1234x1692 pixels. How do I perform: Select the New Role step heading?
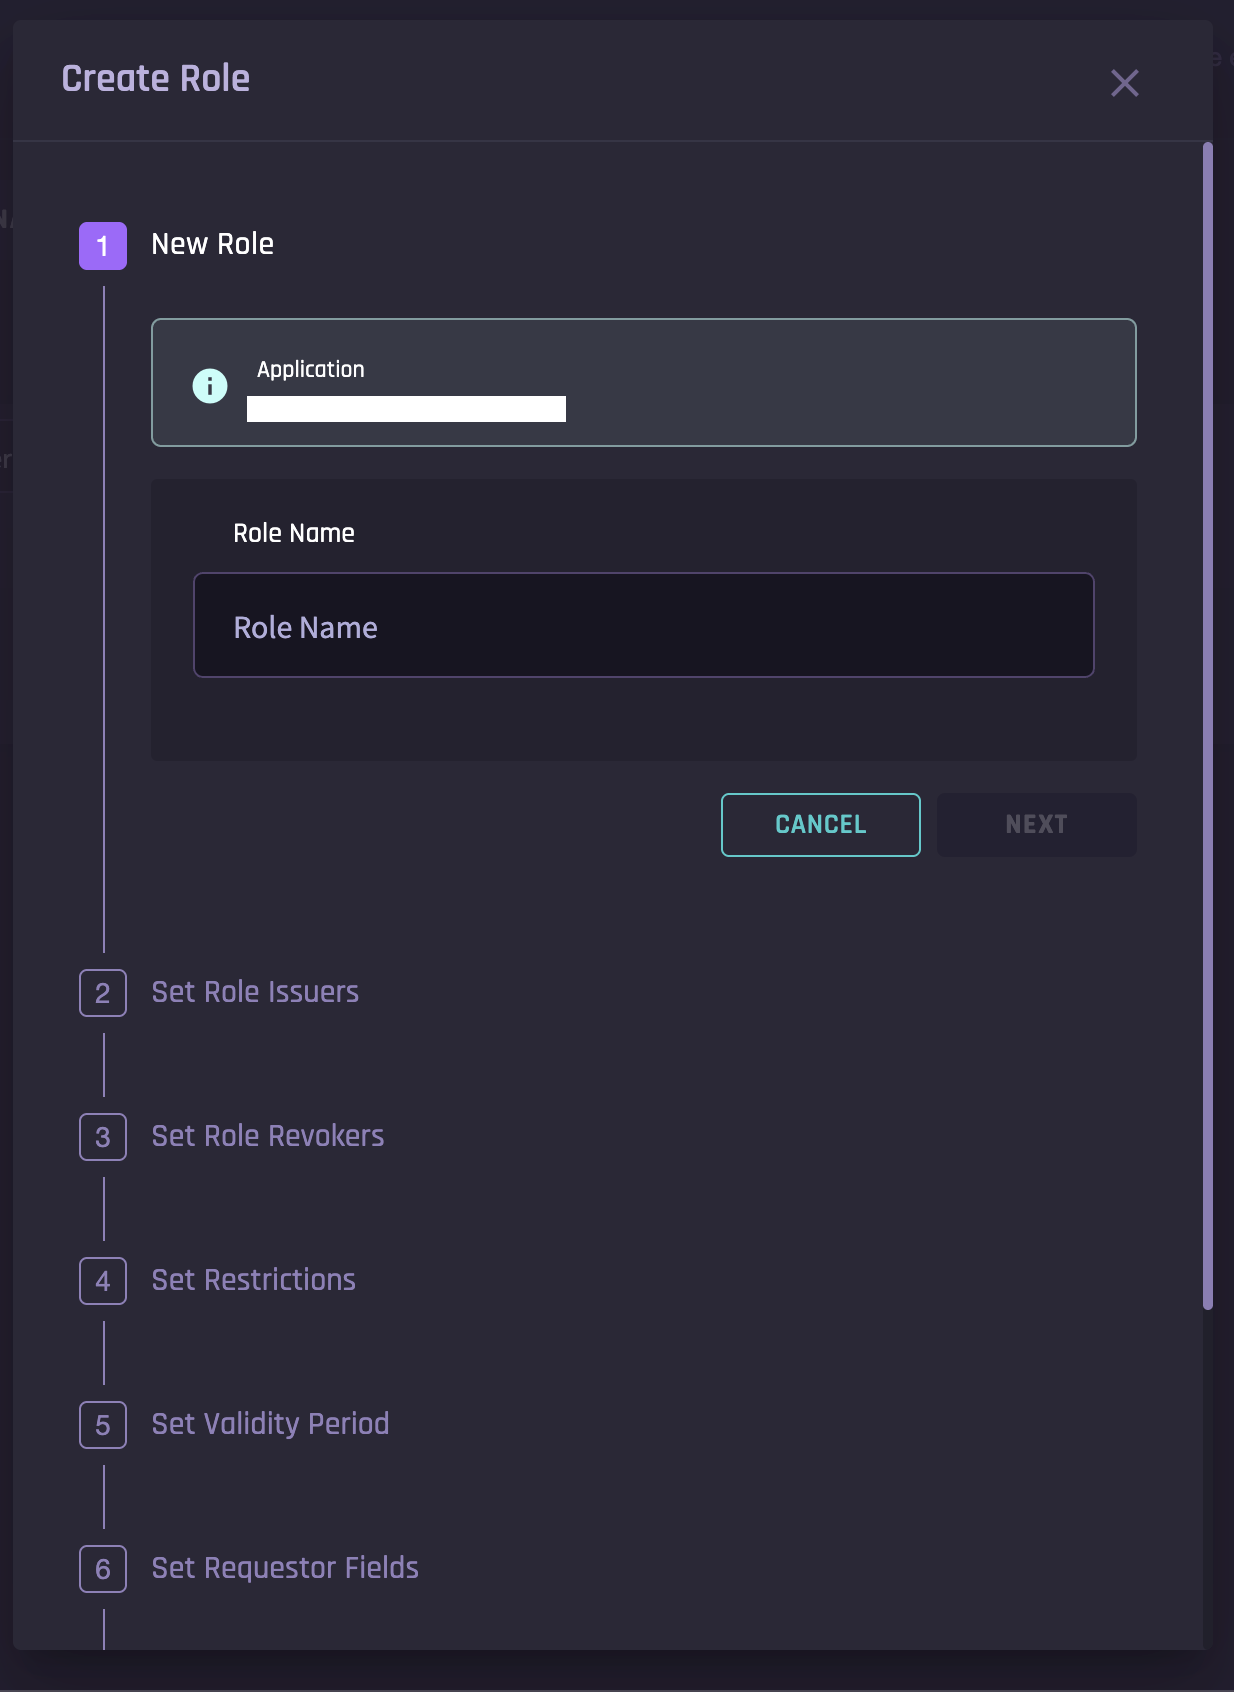pos(212,244)
